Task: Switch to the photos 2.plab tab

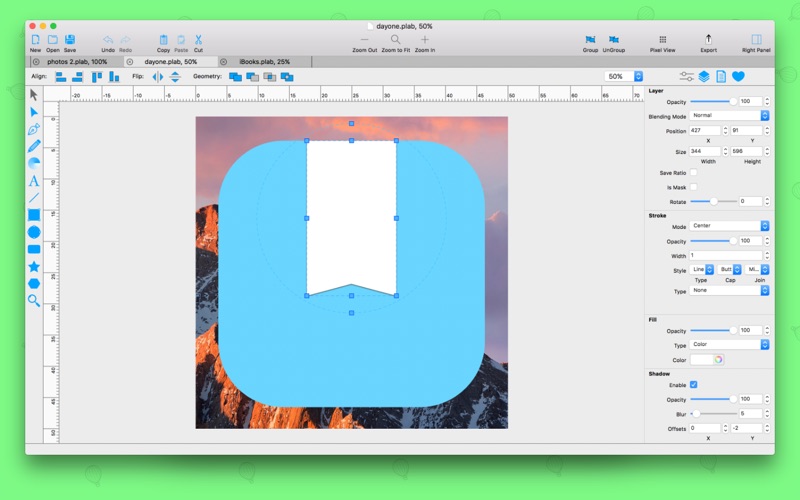Action: pyautogui.click(x=77, y=62)
